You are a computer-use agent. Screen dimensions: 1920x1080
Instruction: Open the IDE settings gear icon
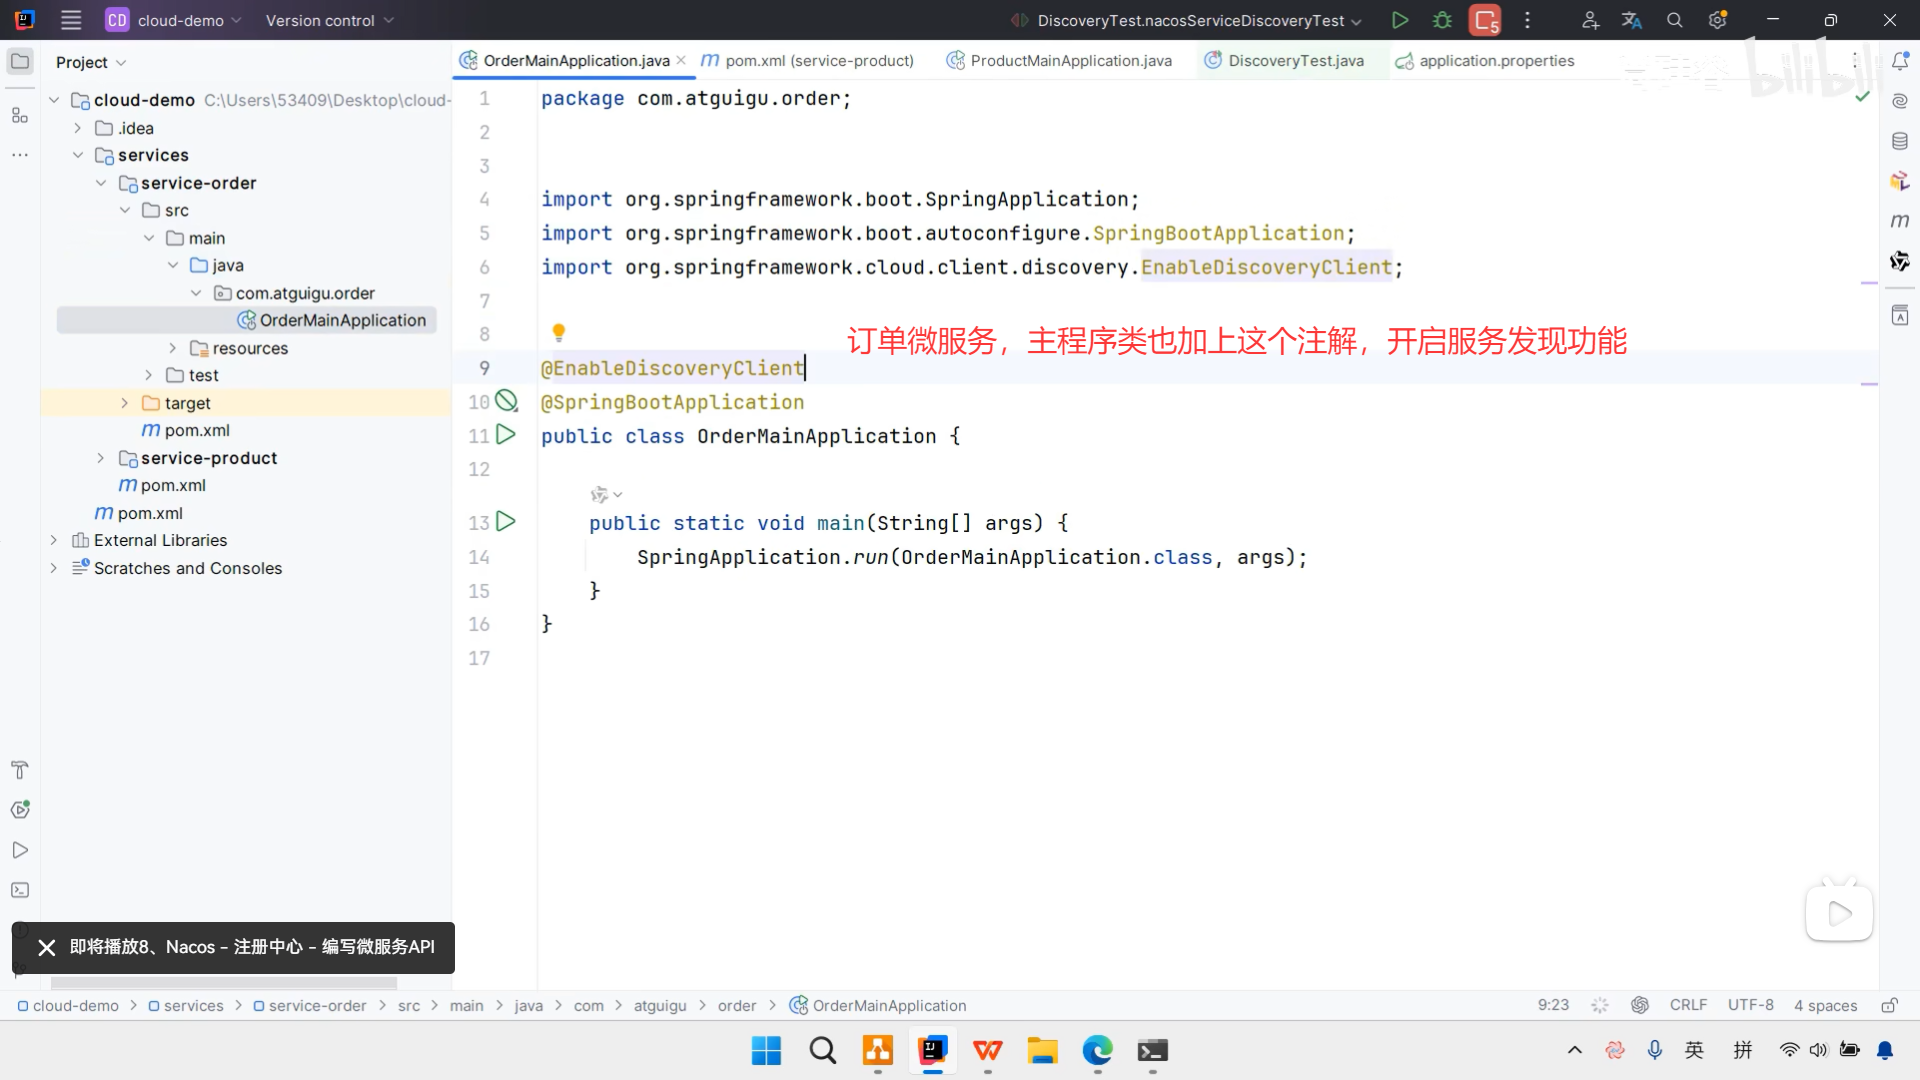(1718, 20)
